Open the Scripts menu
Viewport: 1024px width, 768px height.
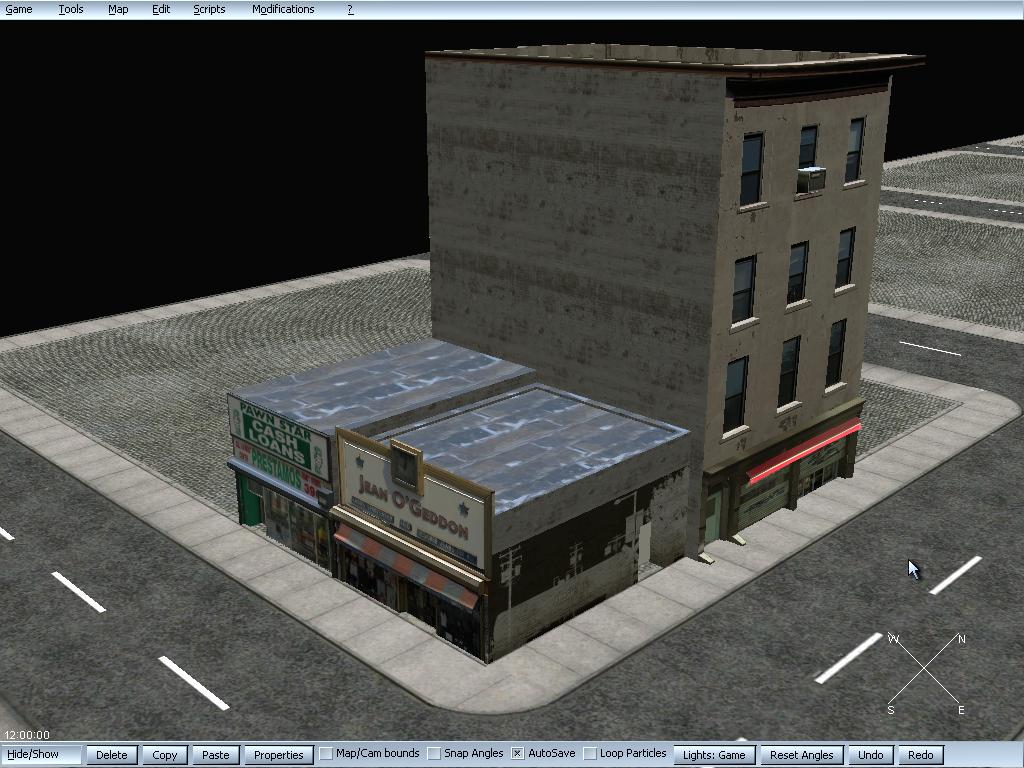[209, 9]
